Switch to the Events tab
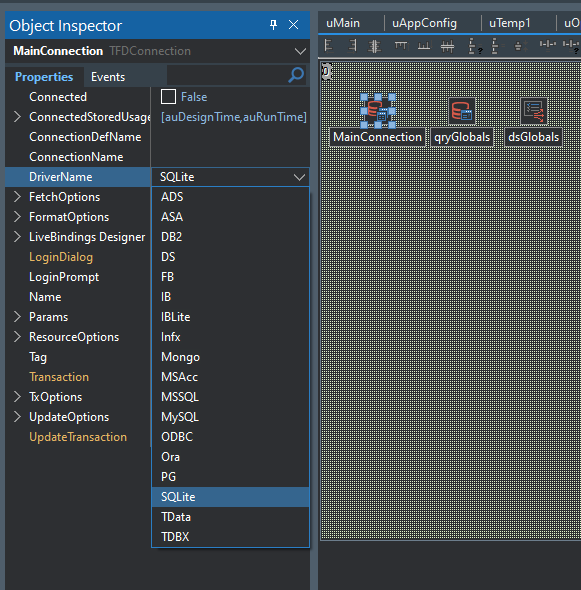Viewport: 581px width, 590px height. pos(108,77)
